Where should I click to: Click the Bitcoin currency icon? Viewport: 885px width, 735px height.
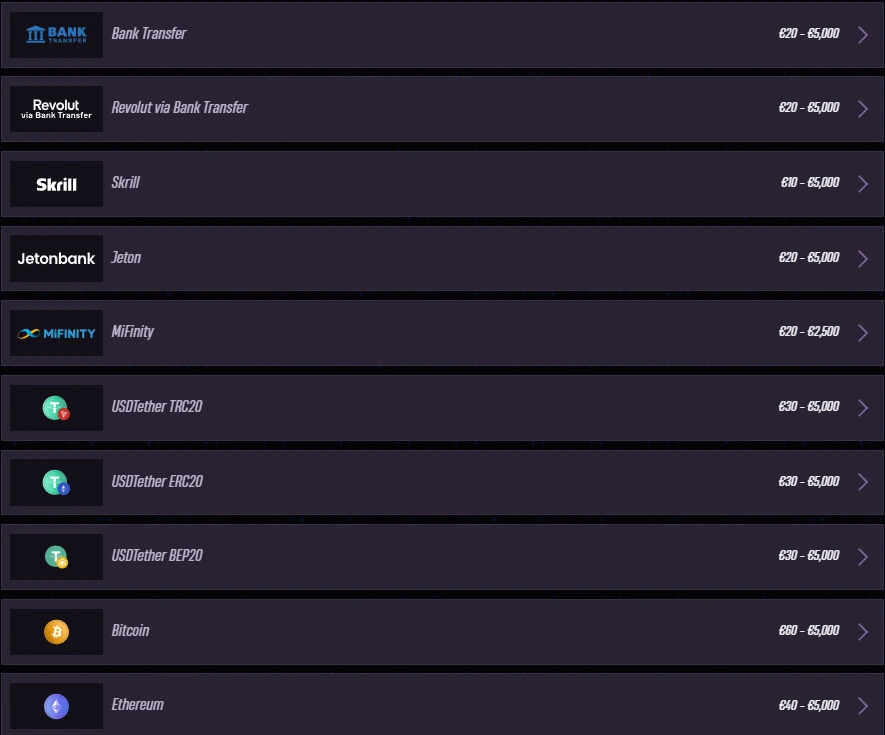click(56, 631)
